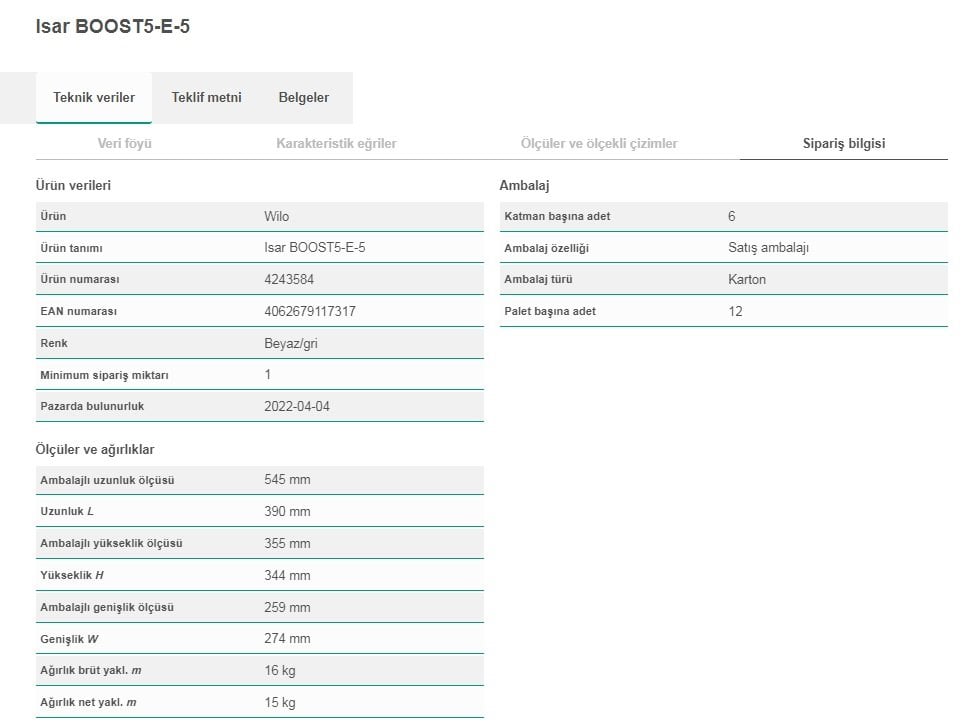Image resolution: width=966 pixels, height=726 pixels.
Task: Click the gross weight value 16 kg
Action: pyautogui.click(x=280, y=671)
